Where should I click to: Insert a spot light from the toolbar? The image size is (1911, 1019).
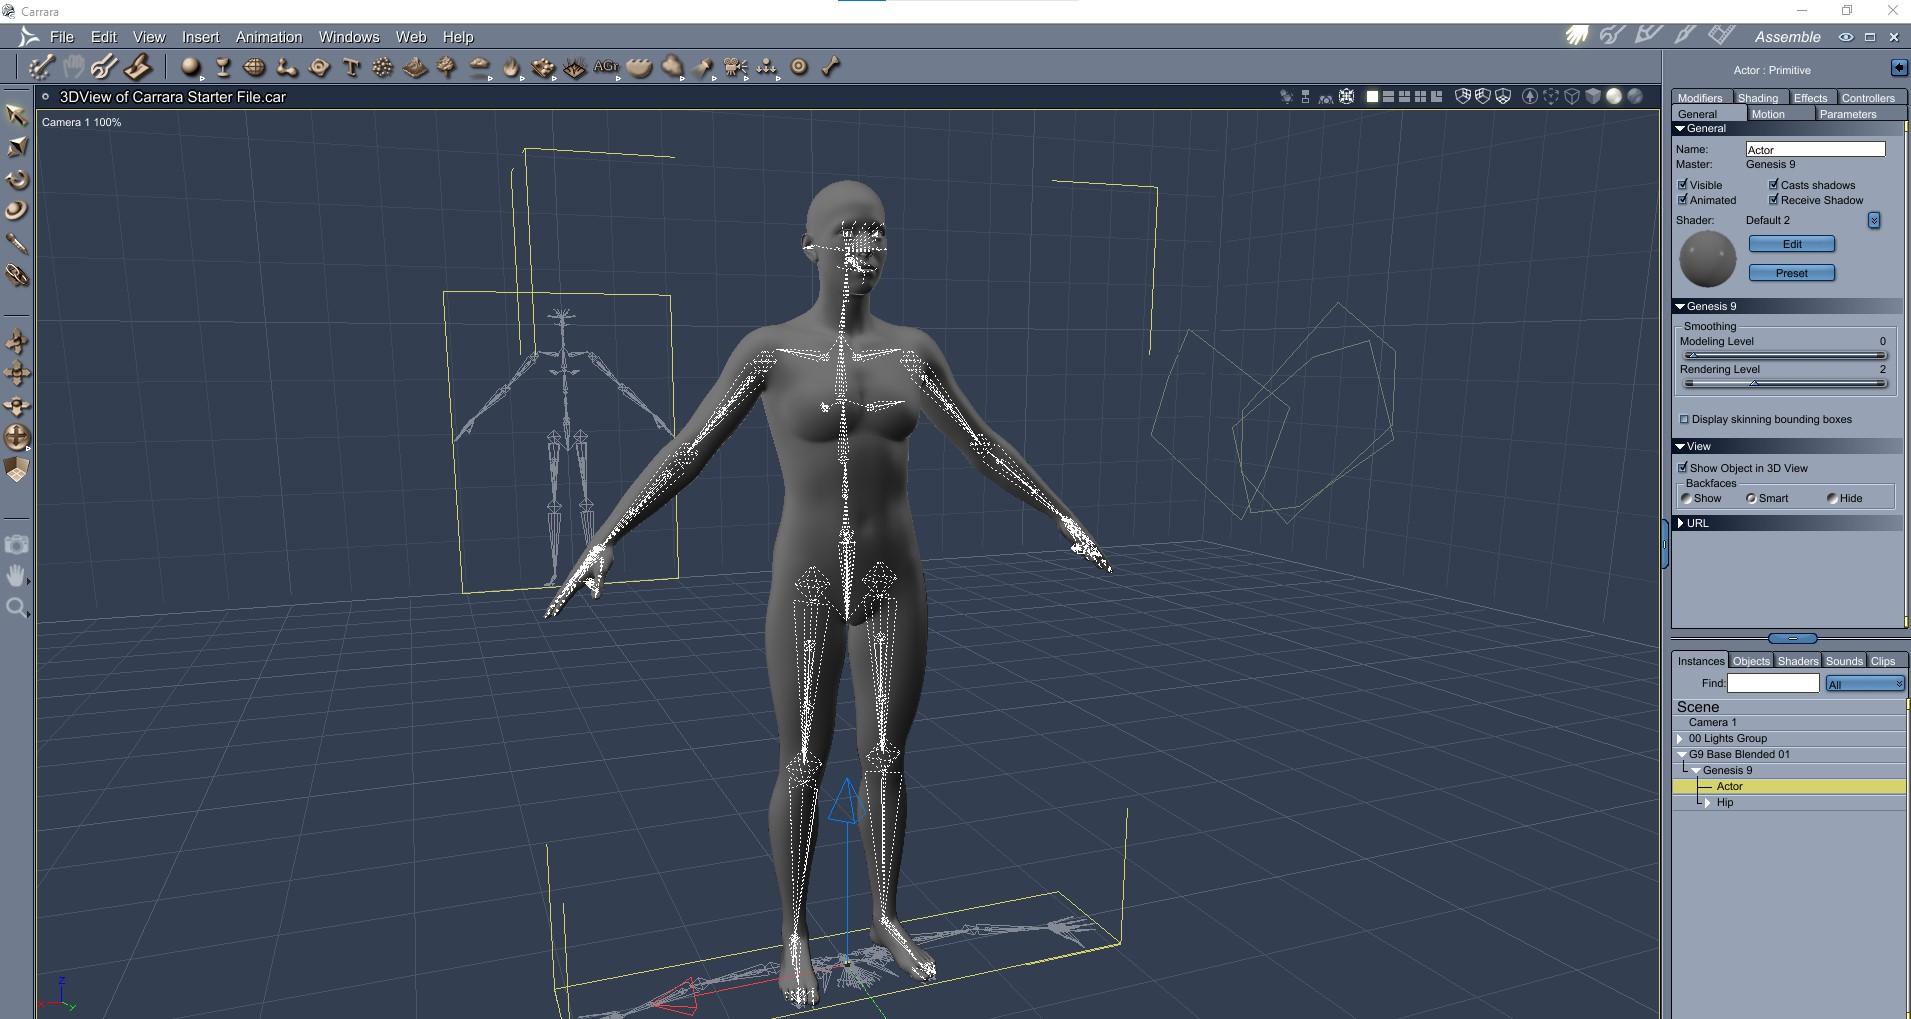coord(703,67)
